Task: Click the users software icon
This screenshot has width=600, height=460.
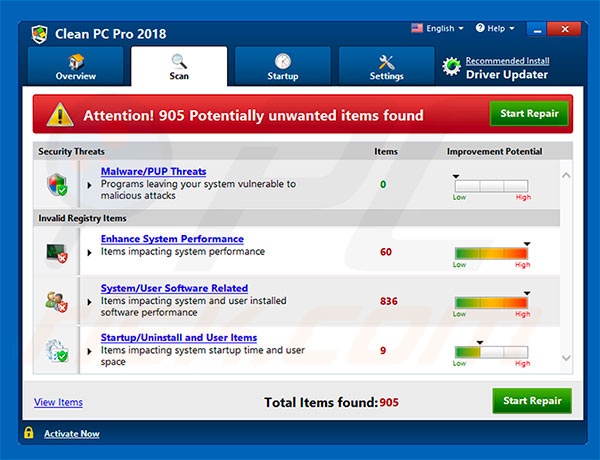Action: [57, 302]
